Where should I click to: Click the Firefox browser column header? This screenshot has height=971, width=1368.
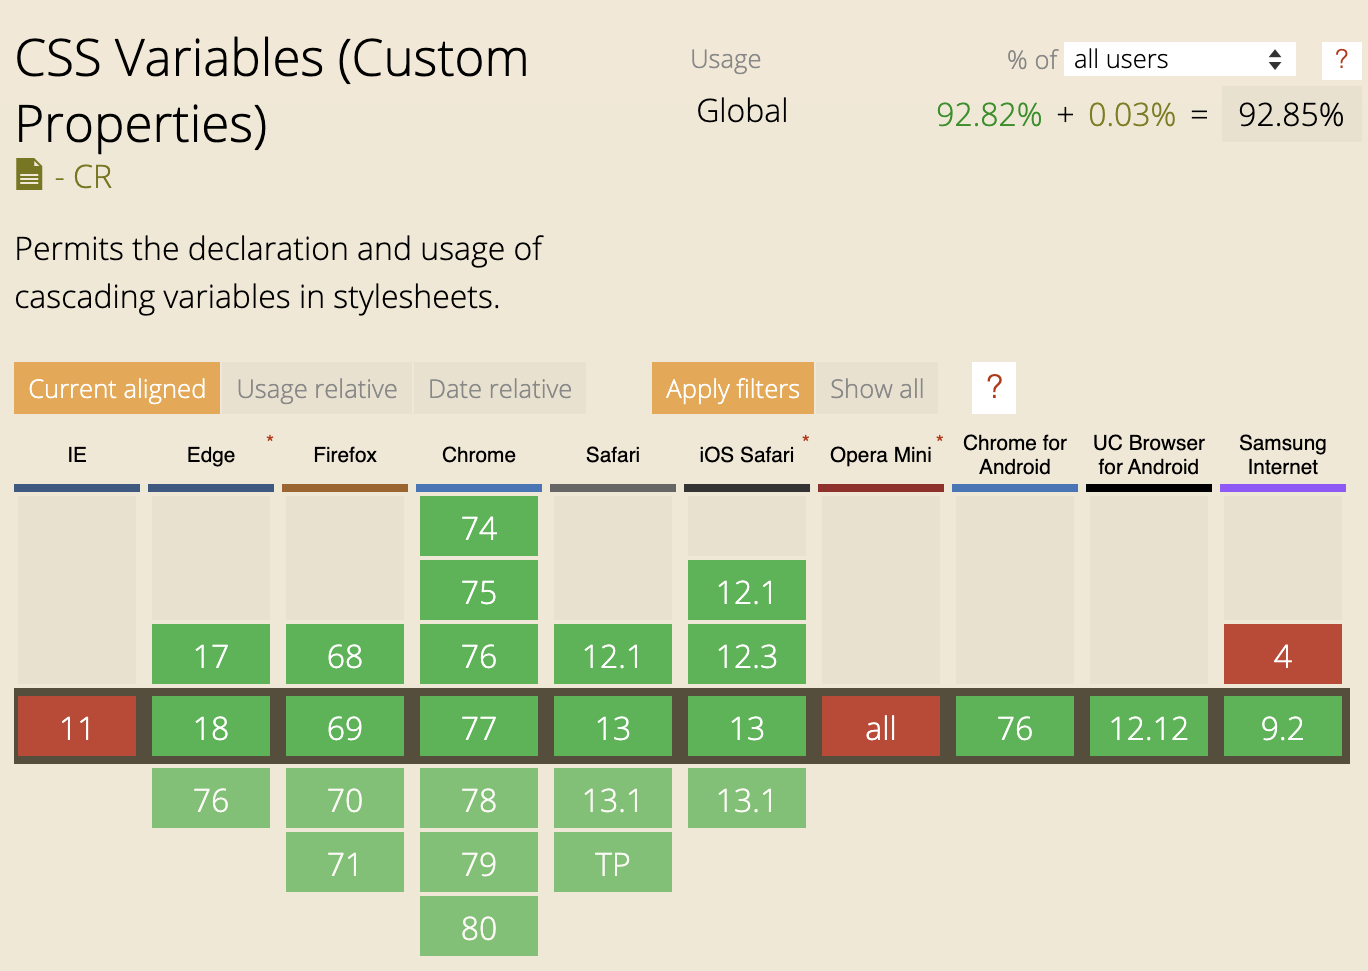[x=345, y=455]
